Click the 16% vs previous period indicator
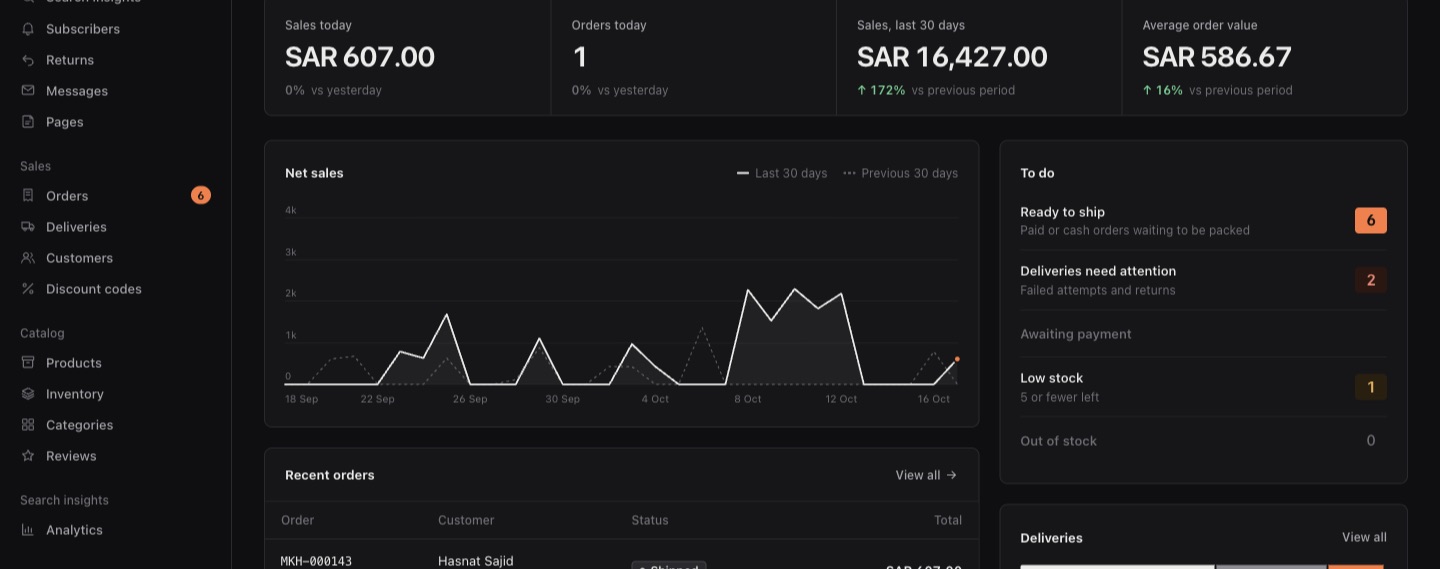Viewport: 1440px width, 569px height. pos(1218,90)
